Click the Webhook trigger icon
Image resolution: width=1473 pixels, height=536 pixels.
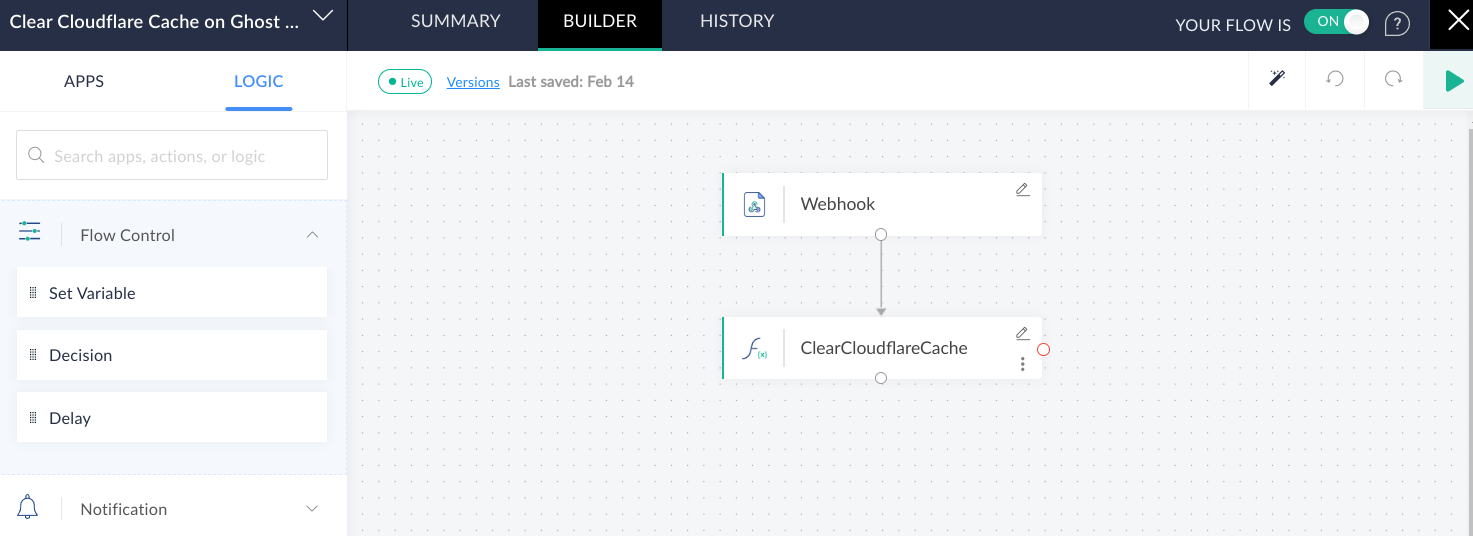point(755,205)
